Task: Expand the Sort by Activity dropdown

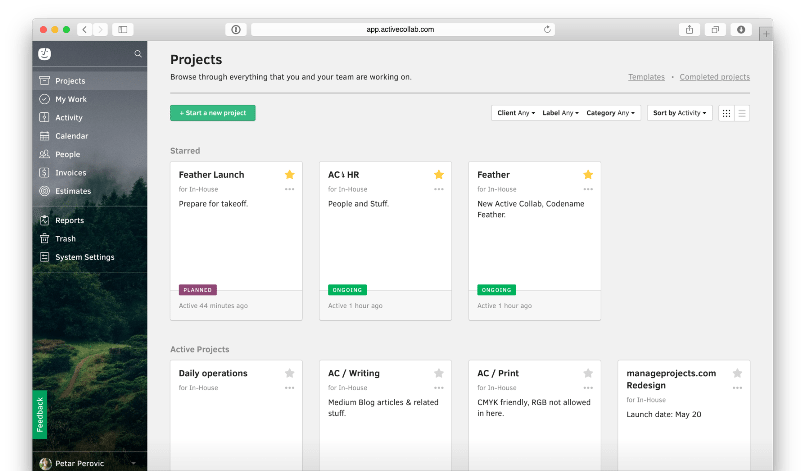Action: point(680,113)
